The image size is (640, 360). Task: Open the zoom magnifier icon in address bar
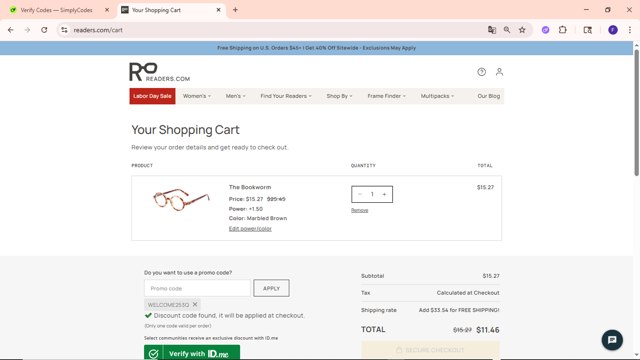click(x=507, y=30)
